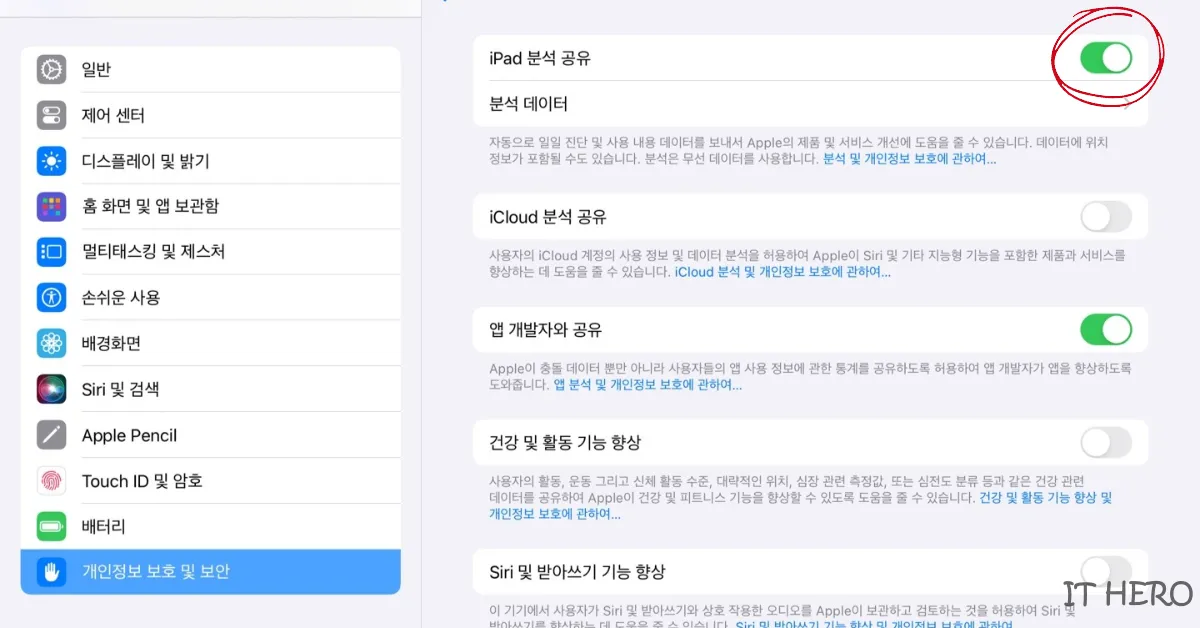Open Touch ID 및 암호 settings

pyautogui.click(x=210, y=481)
